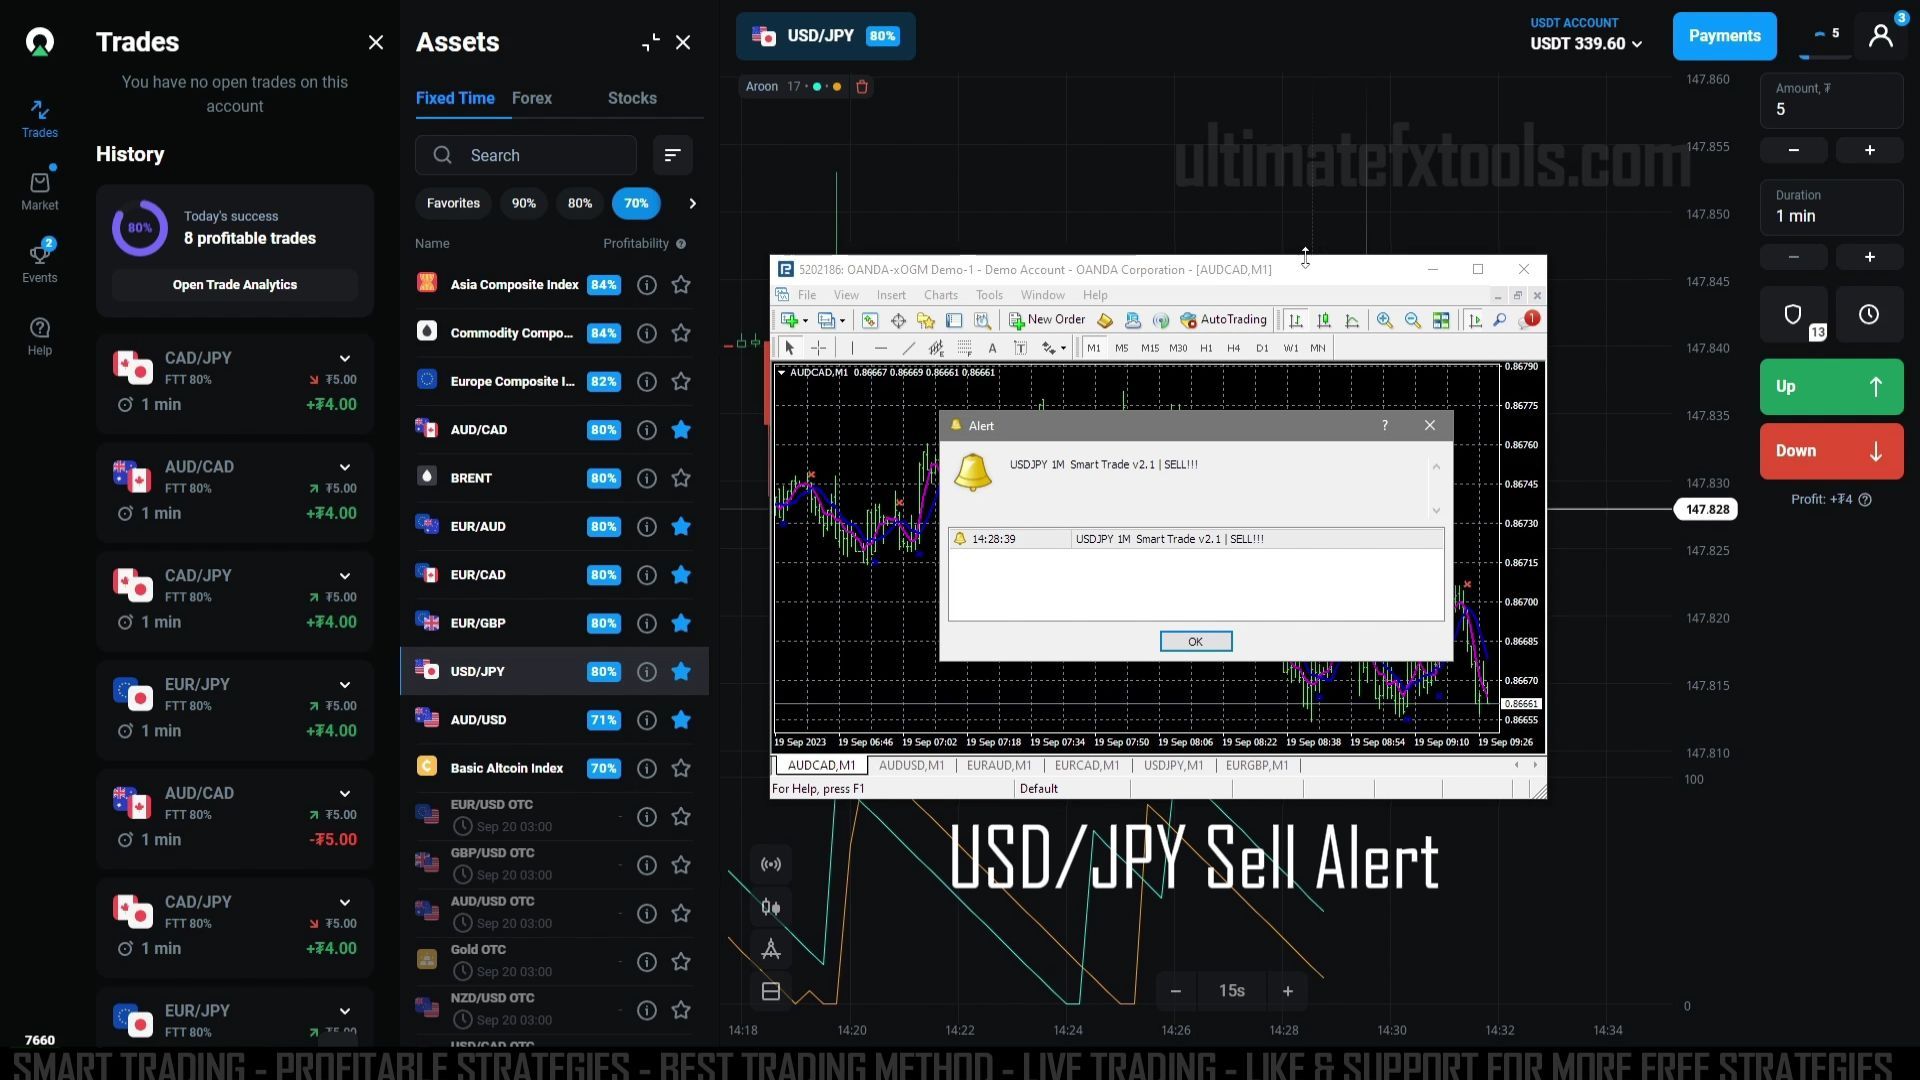Click Open Trade Analytics
This screenshot has width=1920, height=1080.
pyautogui.click(x=235, y=285)
